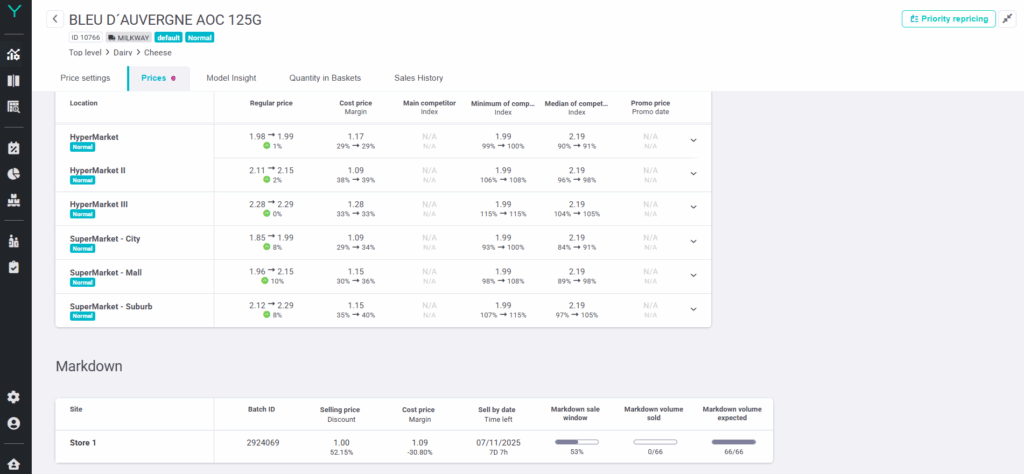Open the clipboard checklist sidebar icon

pos(14,267)
